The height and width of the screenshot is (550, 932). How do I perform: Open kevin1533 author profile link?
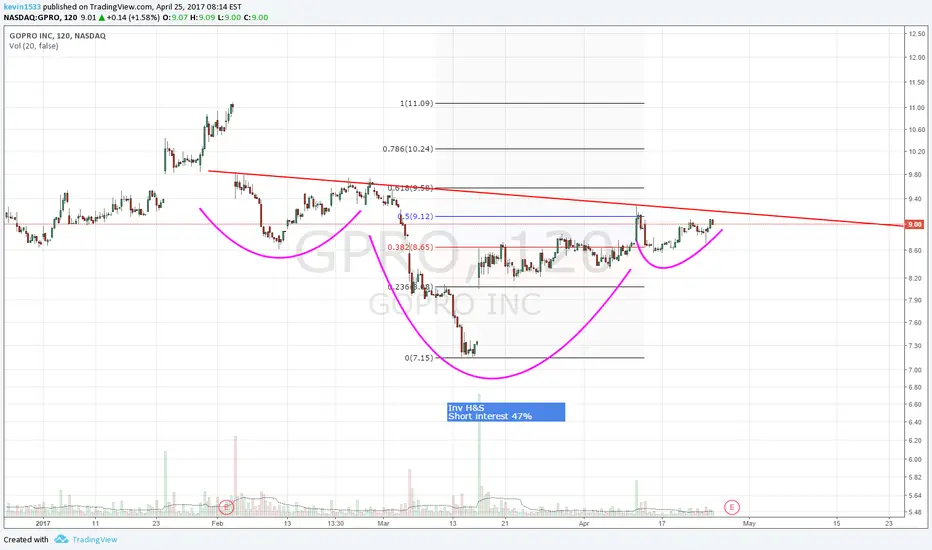coord(22,7)
